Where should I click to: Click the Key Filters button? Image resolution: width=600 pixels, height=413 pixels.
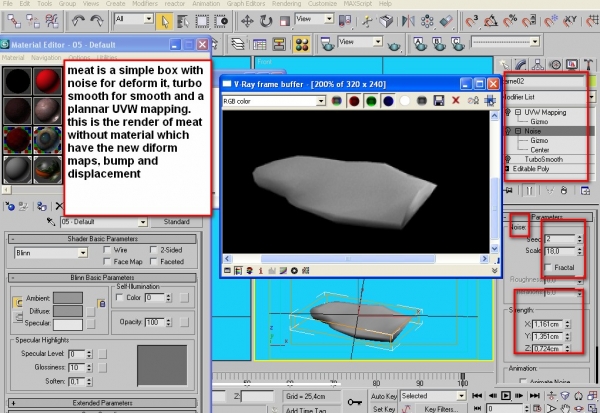[x=440, y=409]
